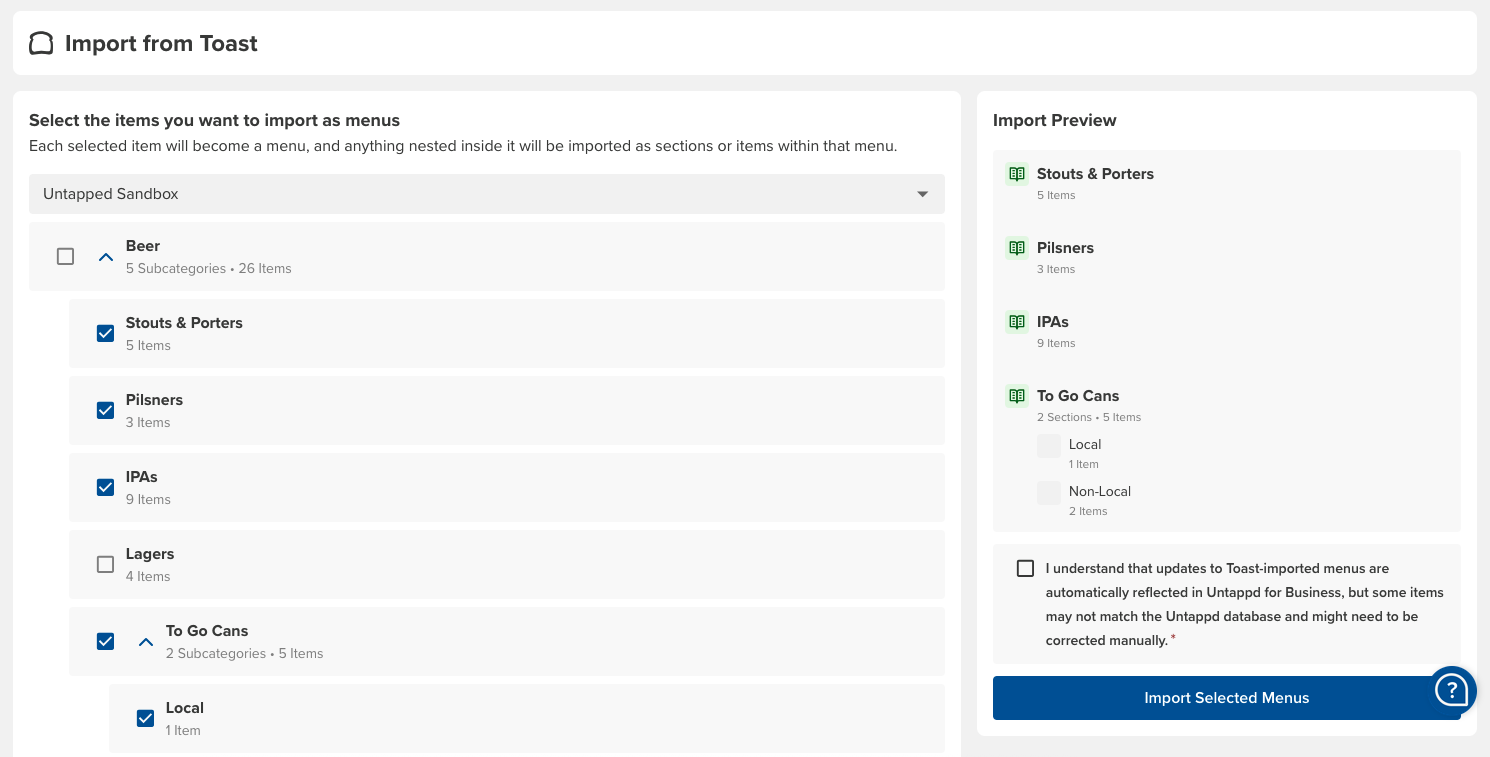
Task: Check the Beer category checkbox
Action: 66,257
